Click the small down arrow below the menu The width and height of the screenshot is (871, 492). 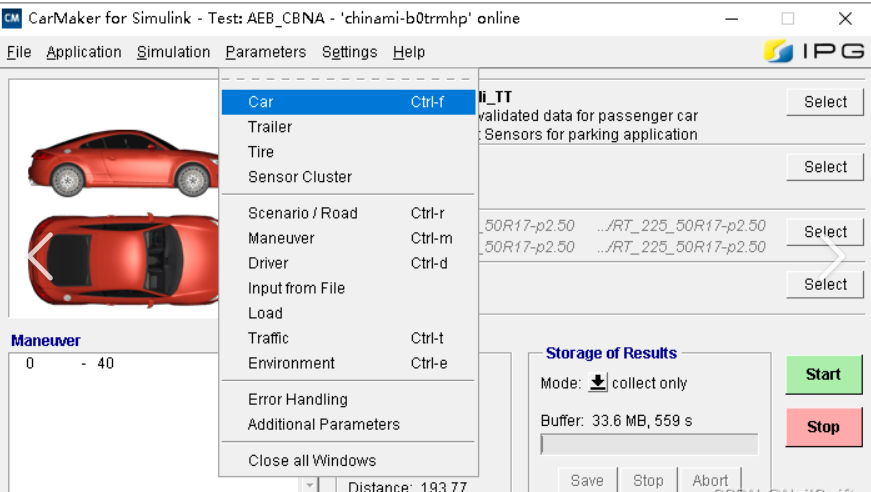point(309,485)
